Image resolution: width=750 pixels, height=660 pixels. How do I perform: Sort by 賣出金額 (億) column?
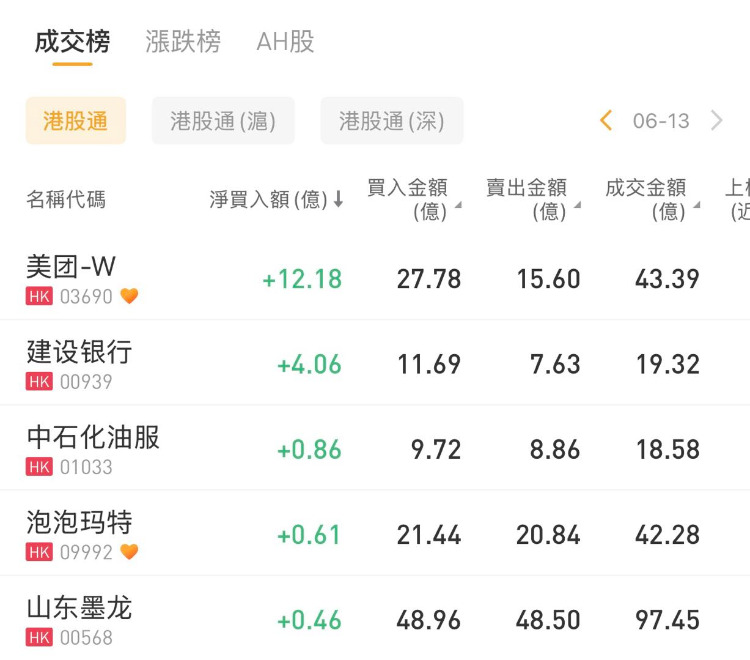[533, 199]
